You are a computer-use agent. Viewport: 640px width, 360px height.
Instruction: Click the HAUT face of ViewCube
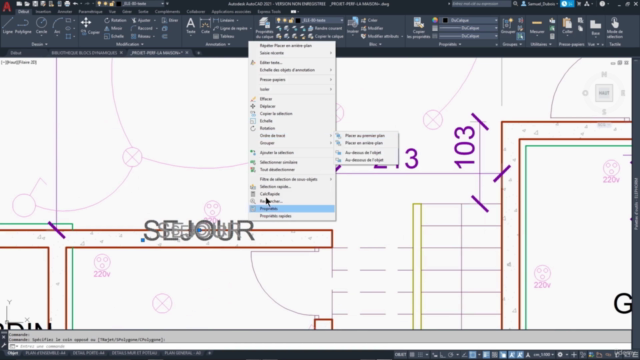click(x=604, y=93)
